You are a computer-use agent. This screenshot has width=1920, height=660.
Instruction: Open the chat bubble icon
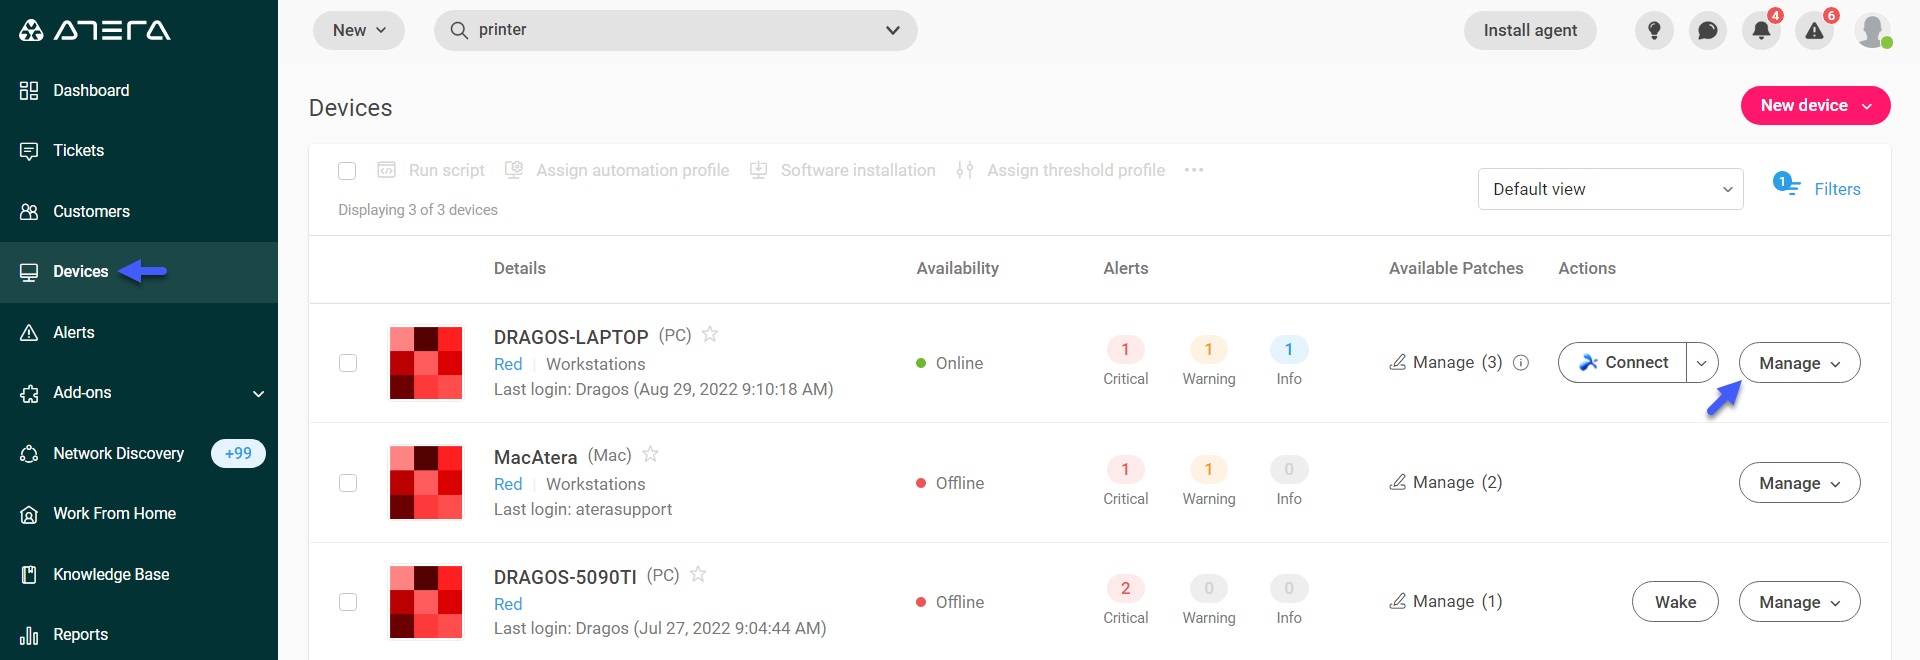tap(1708, 31)
